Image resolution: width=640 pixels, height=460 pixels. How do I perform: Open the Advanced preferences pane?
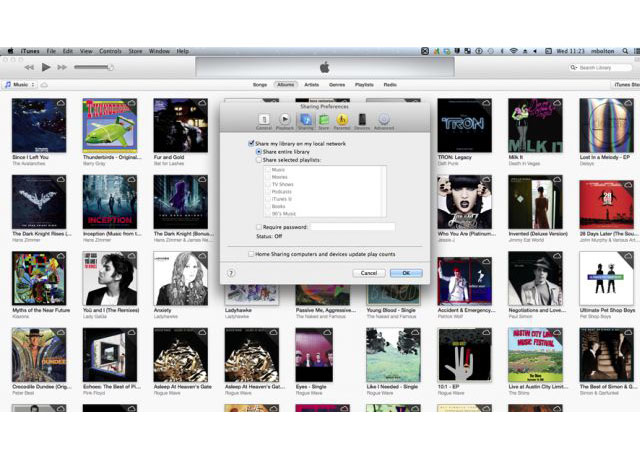pos(384,122)
